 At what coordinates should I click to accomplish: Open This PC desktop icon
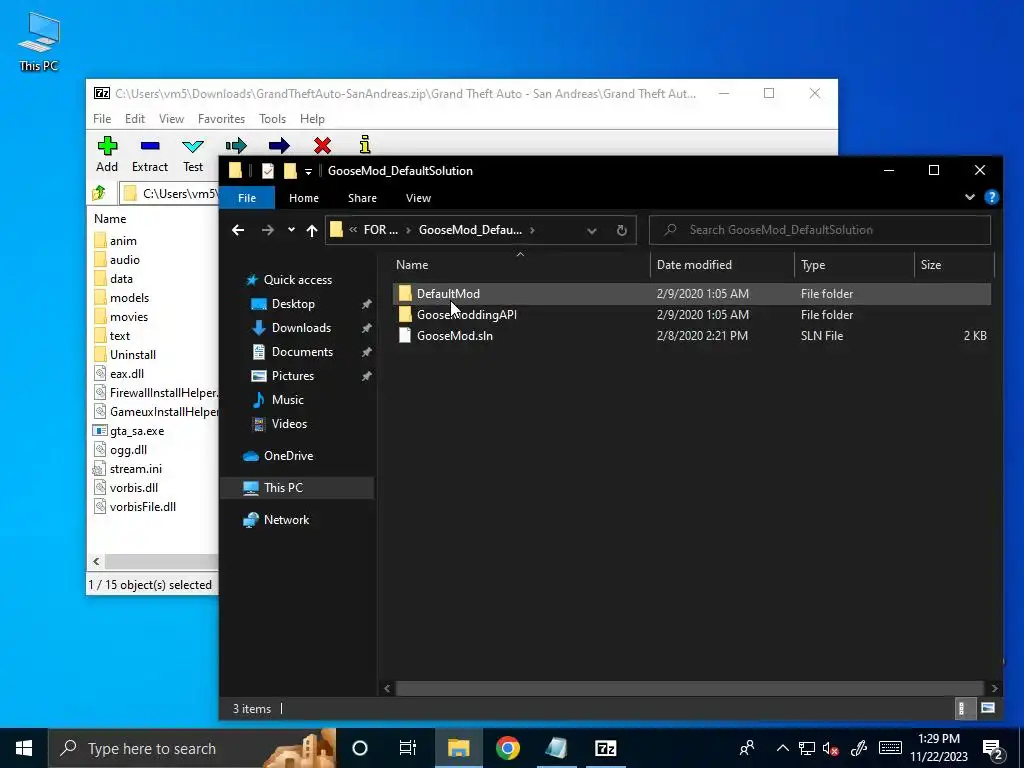[39, 42]
